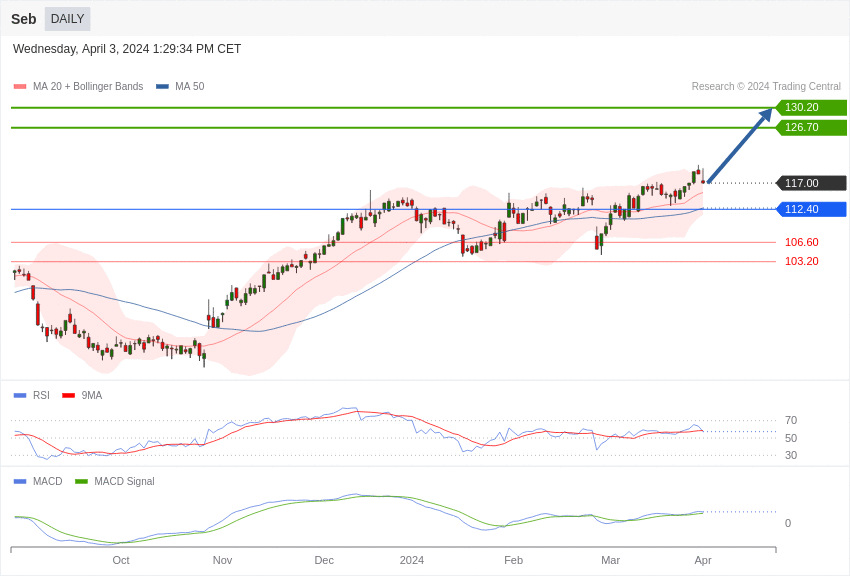Click the MACD Signal green legend swatch
This screenshot has width=850, height=576.
[x=81, y=481]
